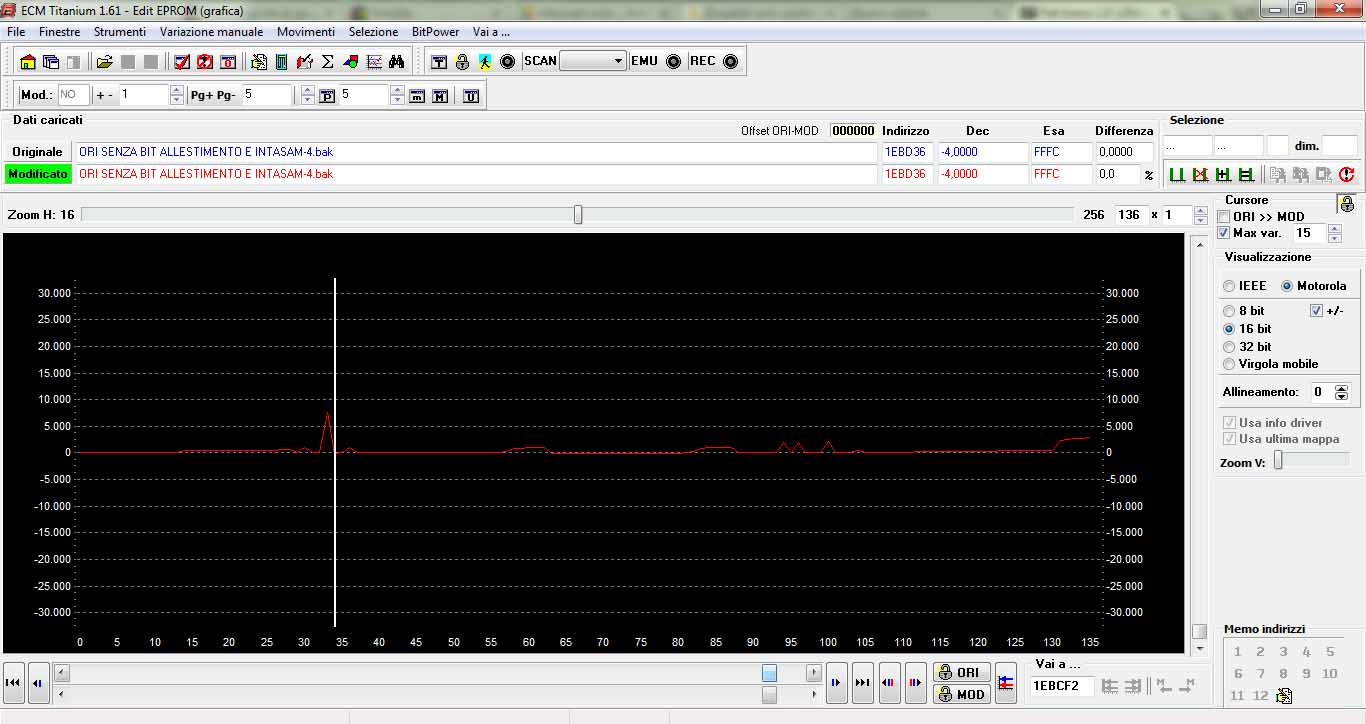Click the binoculars search icon

(x=396, y=62)
